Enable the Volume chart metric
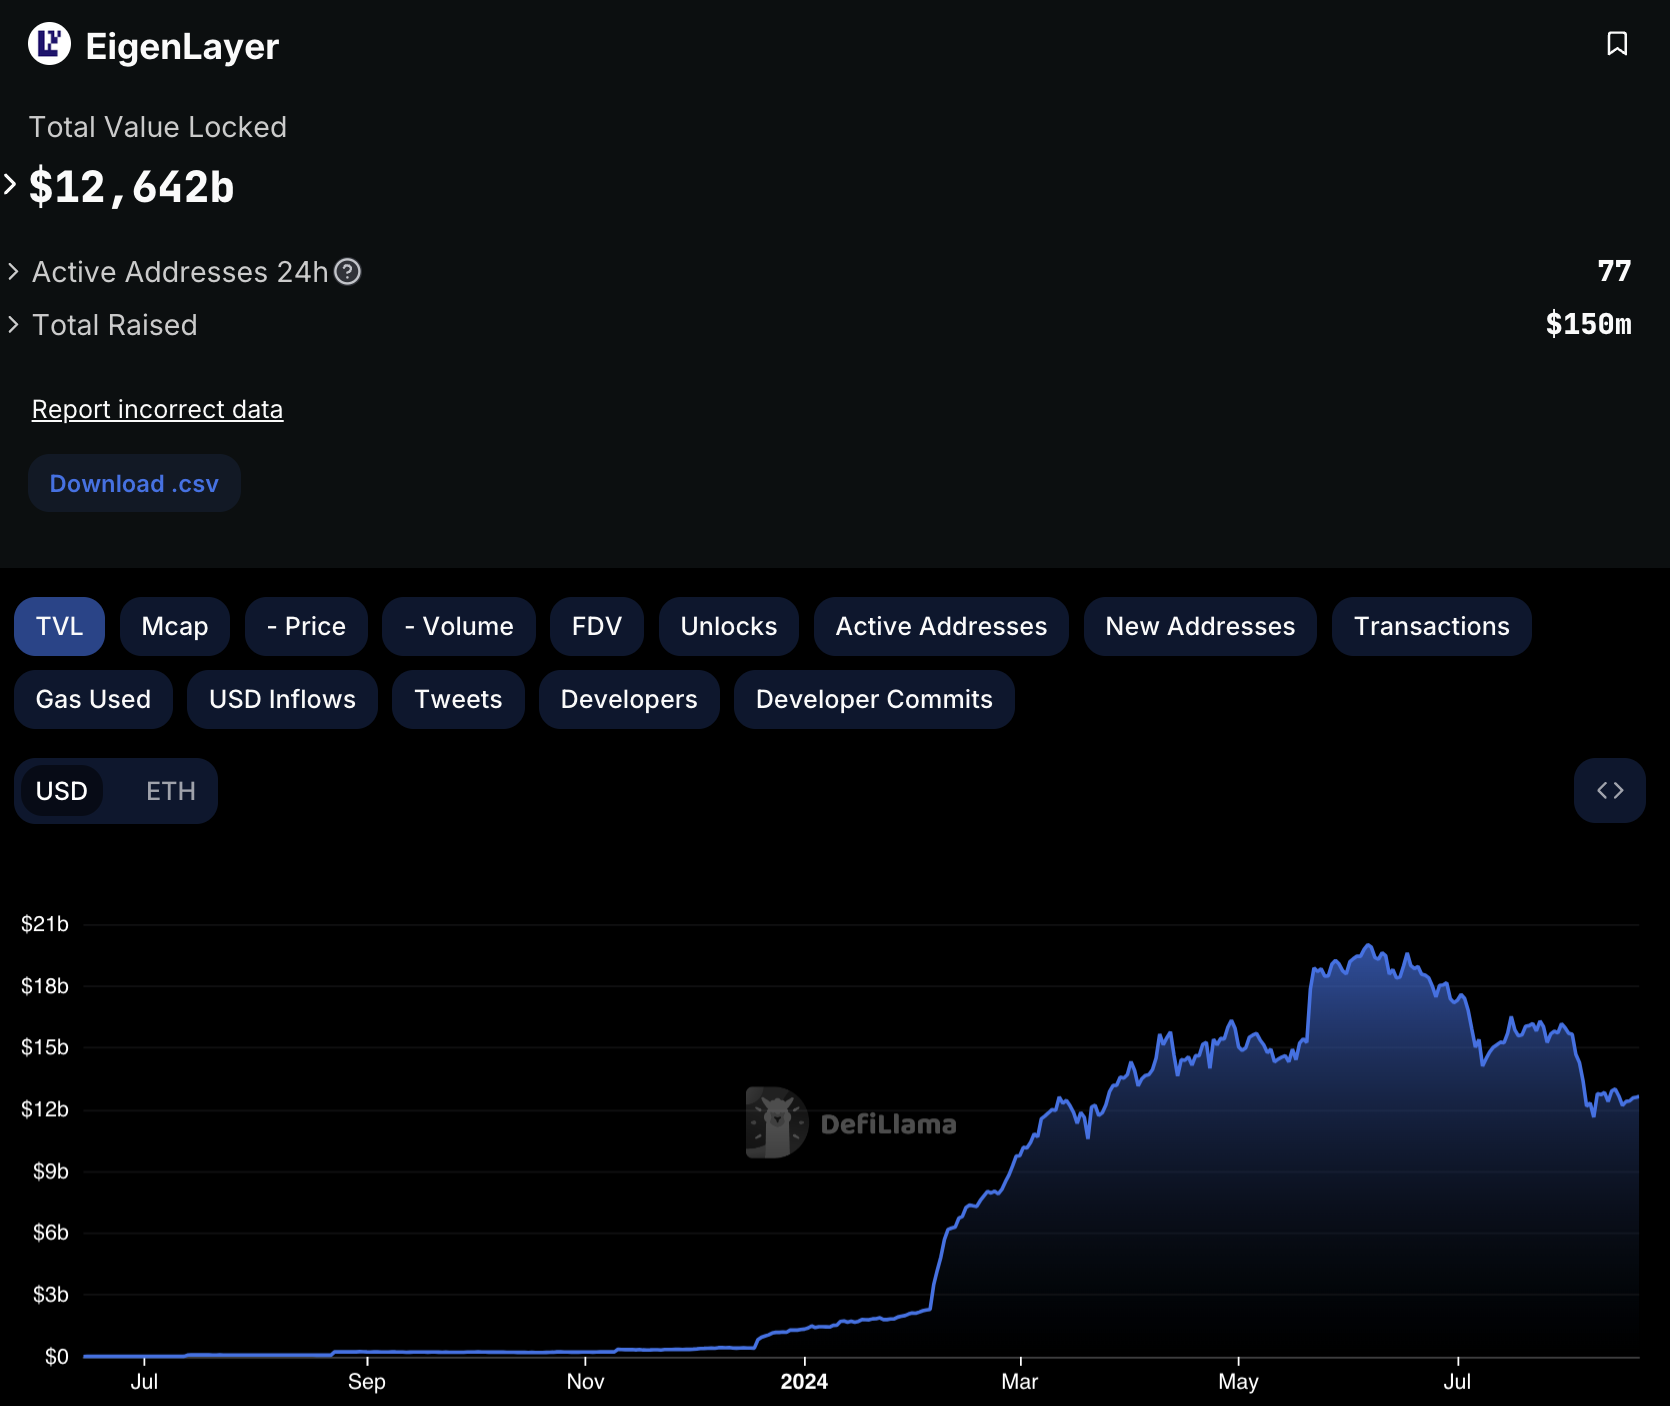Screen dimensions: 1670x1406 pyautogui.click(x=459, y=627)
